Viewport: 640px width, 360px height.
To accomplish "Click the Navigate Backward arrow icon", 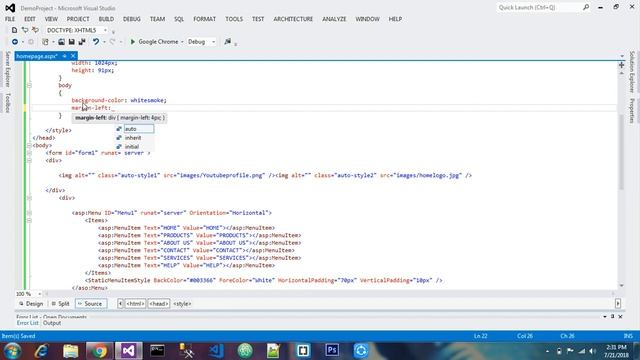I will [15, 42].
